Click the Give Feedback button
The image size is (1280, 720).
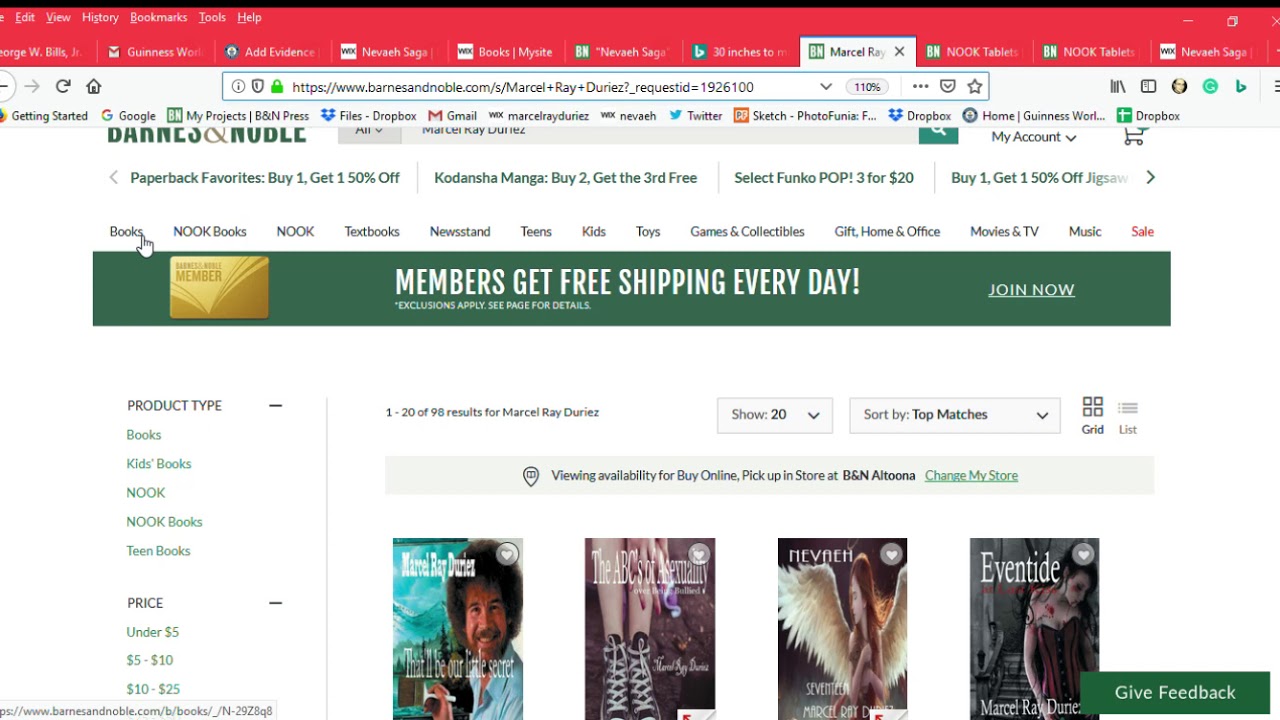click(x=1175, y=692)
